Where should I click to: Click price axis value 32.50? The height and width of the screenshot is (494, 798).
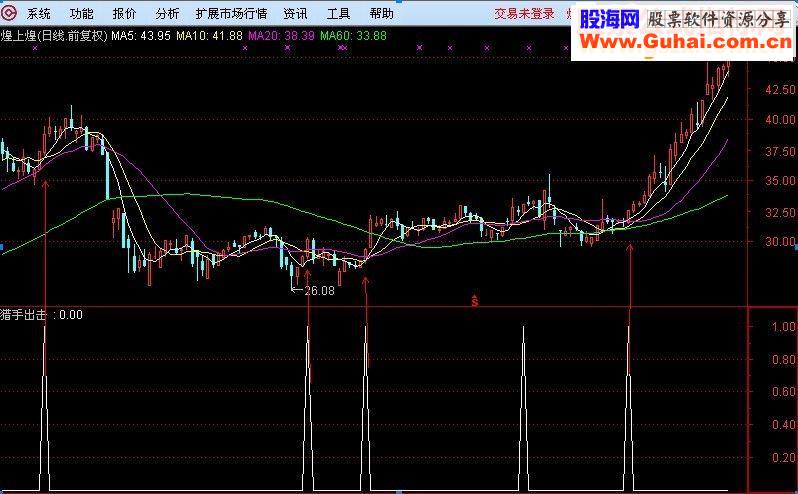click(x=780, y=213)
